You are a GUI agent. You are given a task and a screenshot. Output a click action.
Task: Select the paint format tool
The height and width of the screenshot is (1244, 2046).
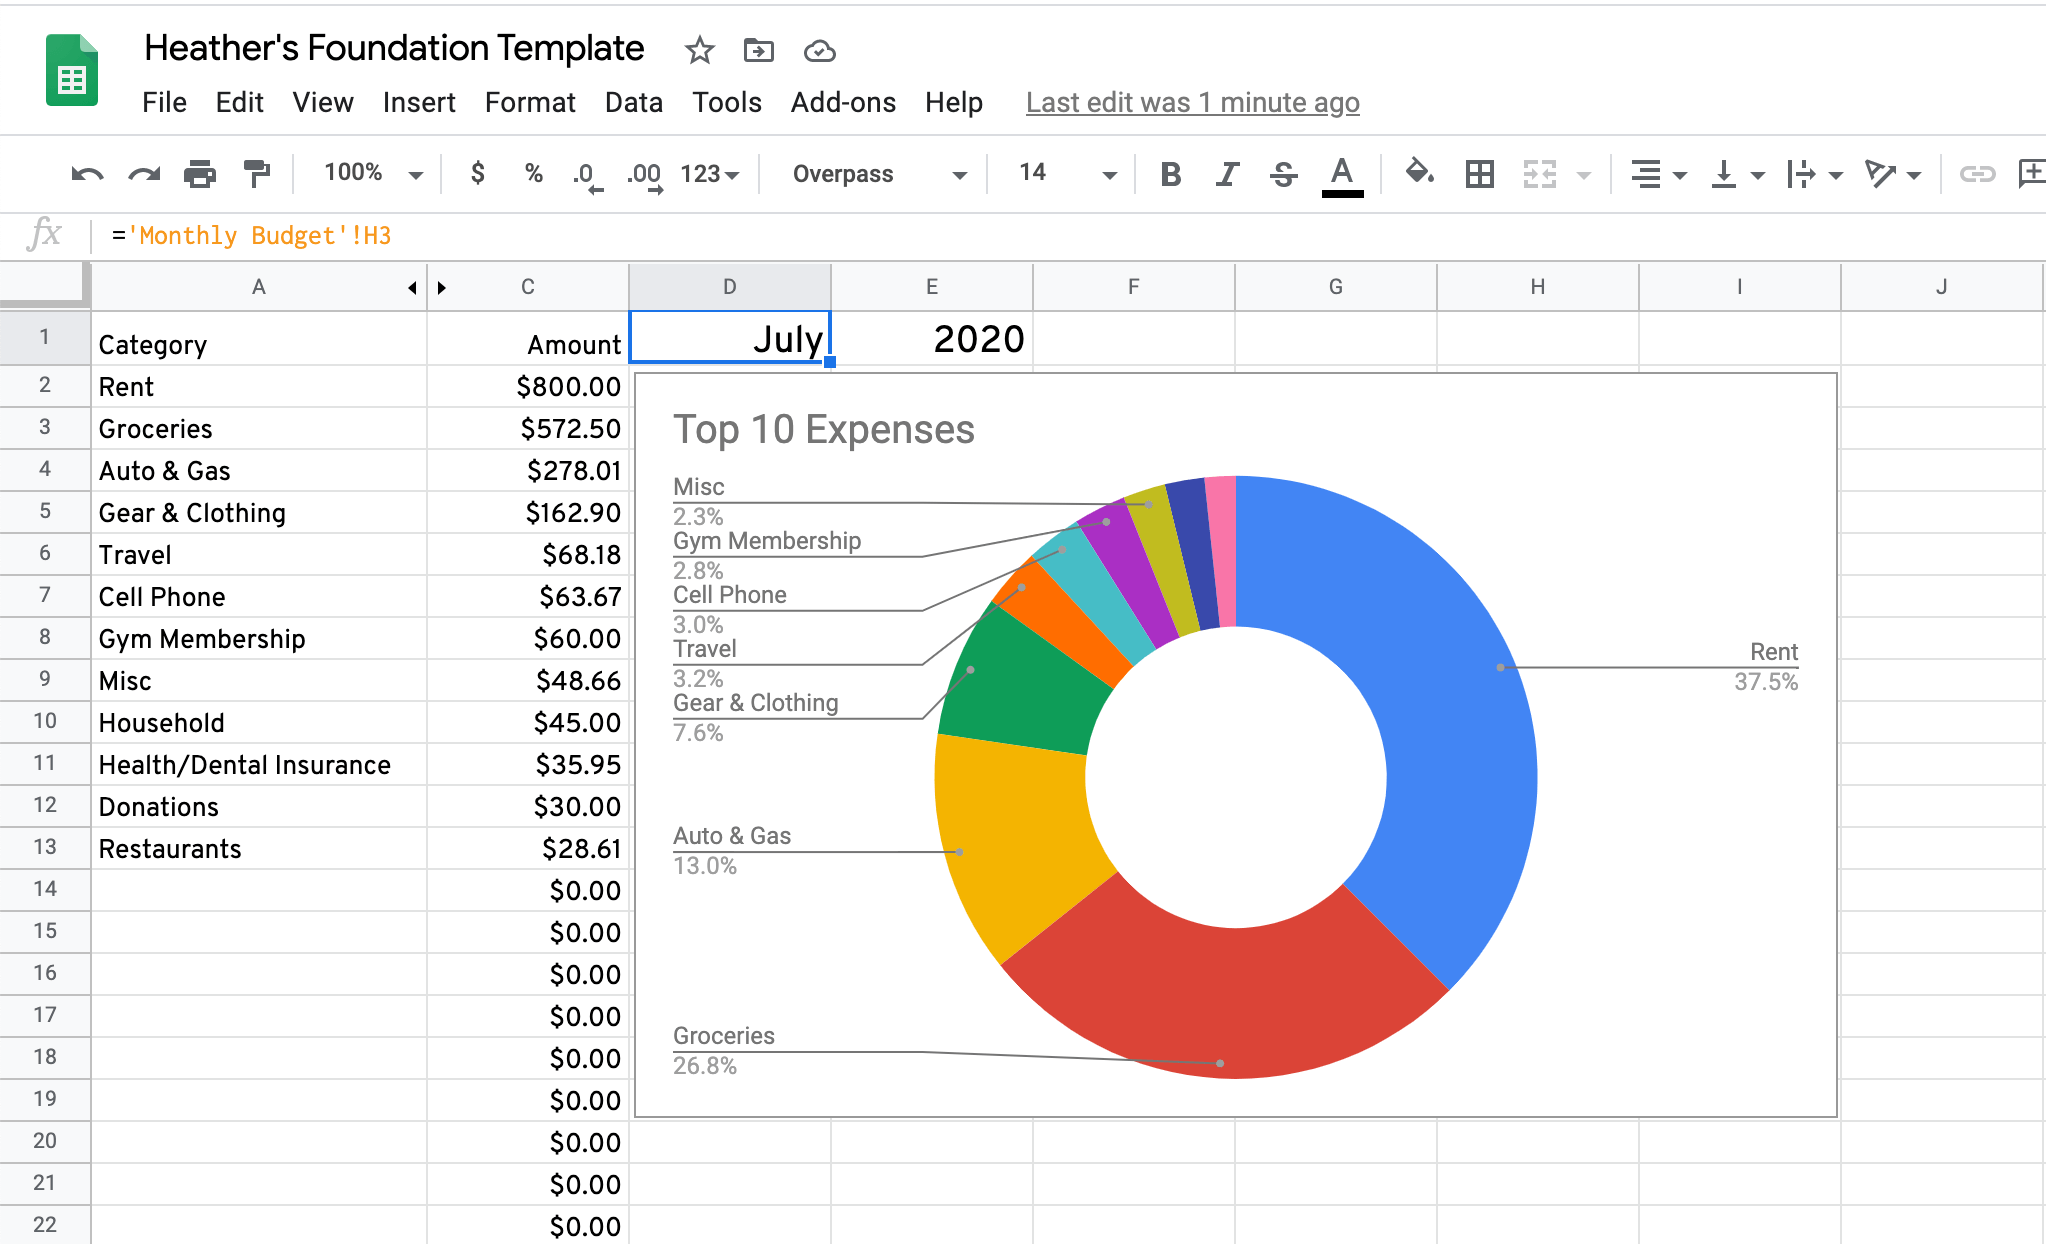coord(257,173)
